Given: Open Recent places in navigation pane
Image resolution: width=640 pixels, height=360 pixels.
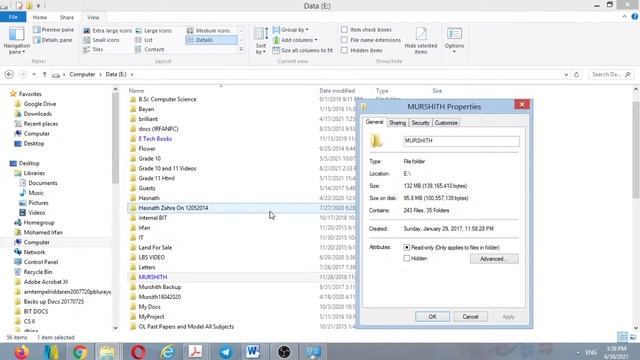Looking at the screenshot, I should [40, 124].
